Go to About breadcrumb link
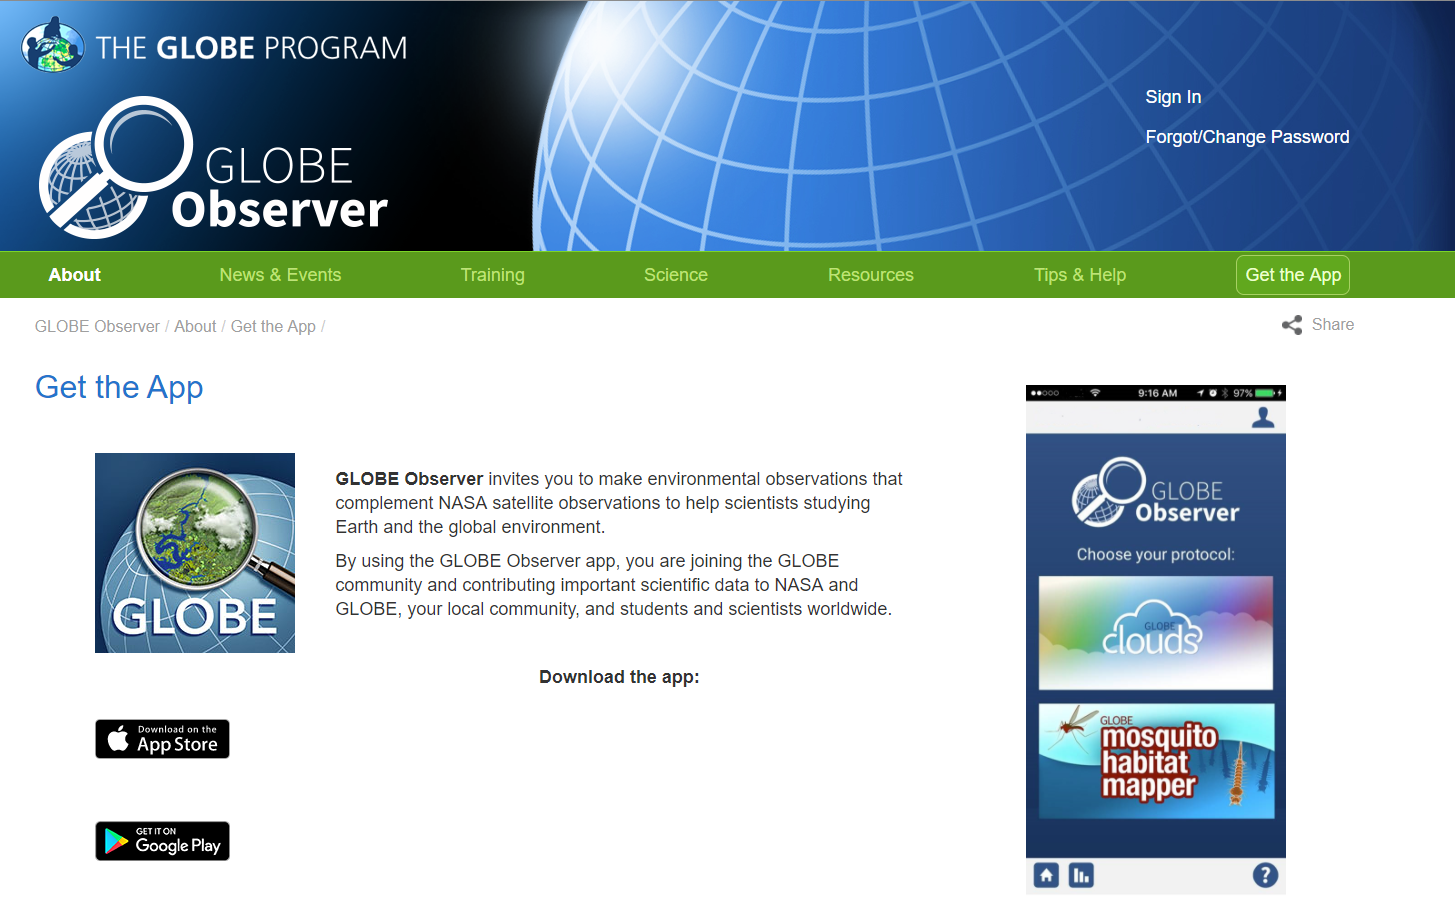This screenshot has height=924, width=1455. tap(195, 327)
